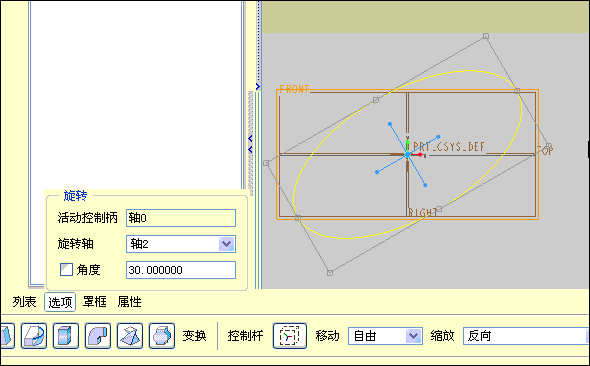Viewport: 590px width, 366px height.
Task: Select the RIGHT datum plane label
Action: click(x=423, y=213)
